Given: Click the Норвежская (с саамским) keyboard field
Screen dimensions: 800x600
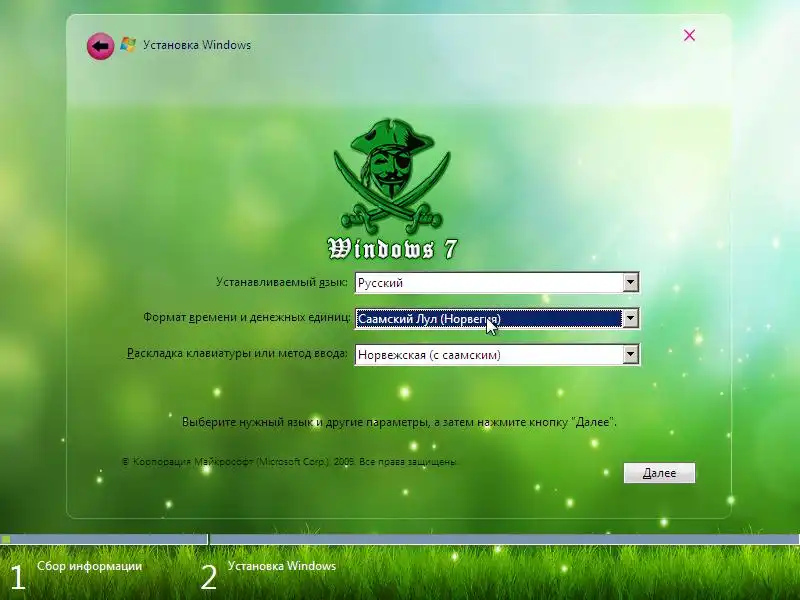Looking at the screenshot, I should pyautogui.click(x=497, y=354).
